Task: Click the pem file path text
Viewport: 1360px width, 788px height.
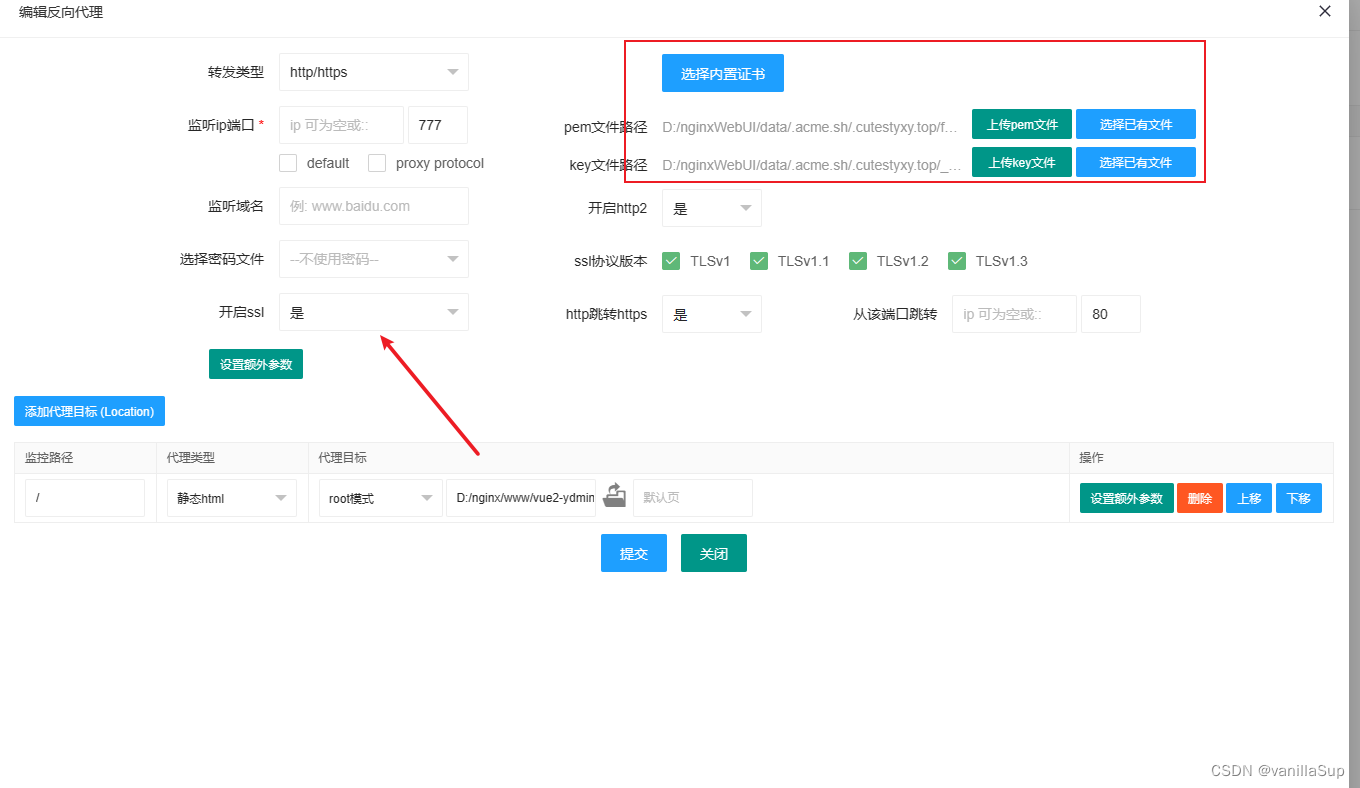Action: pos(810,127)
